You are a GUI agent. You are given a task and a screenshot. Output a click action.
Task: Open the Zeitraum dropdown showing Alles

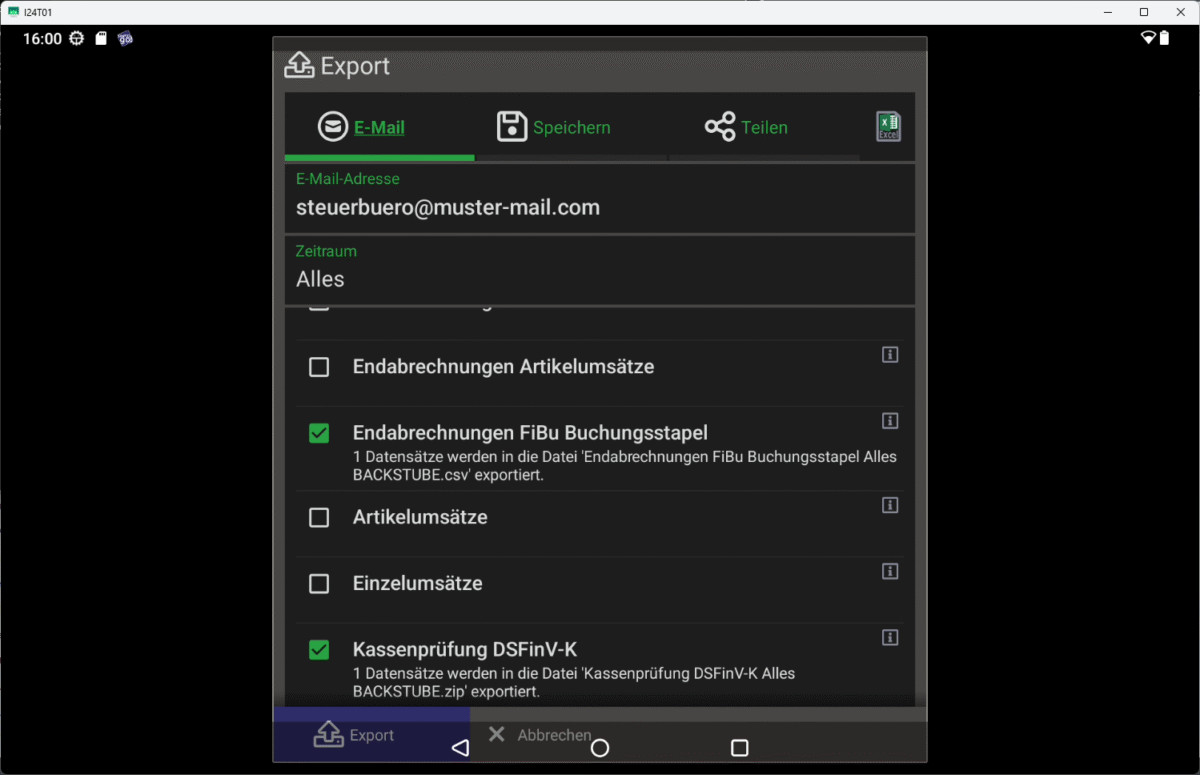(x=600, y=279)
